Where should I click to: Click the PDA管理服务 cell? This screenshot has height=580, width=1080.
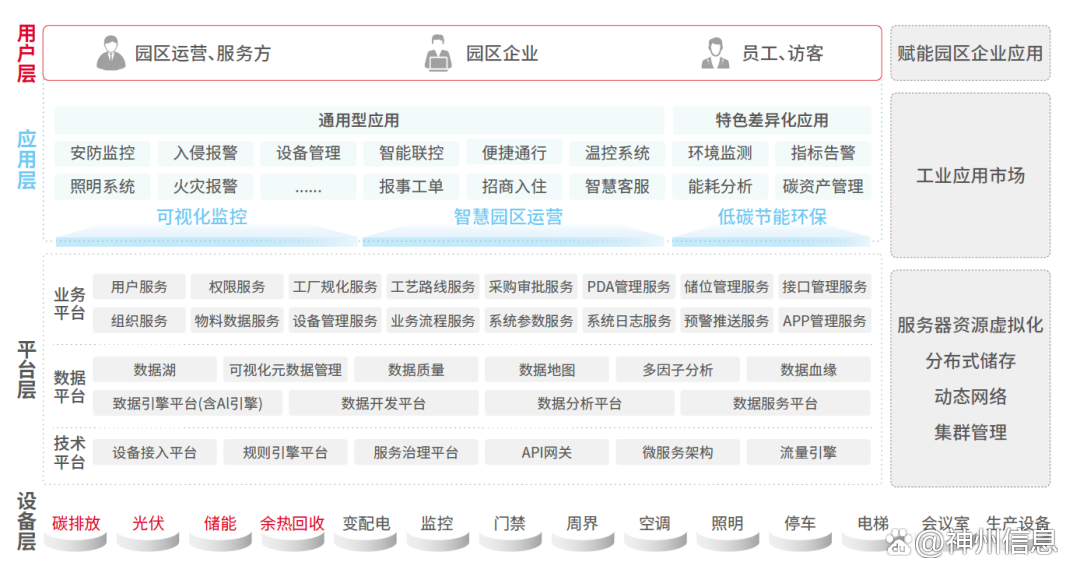(x=628, y=287)
